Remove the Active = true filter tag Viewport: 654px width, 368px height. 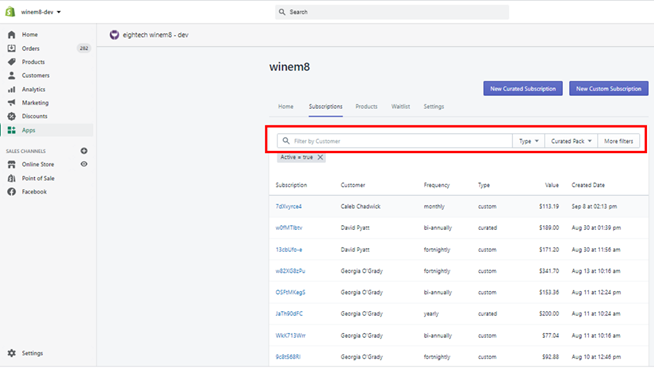pos(320,157)
